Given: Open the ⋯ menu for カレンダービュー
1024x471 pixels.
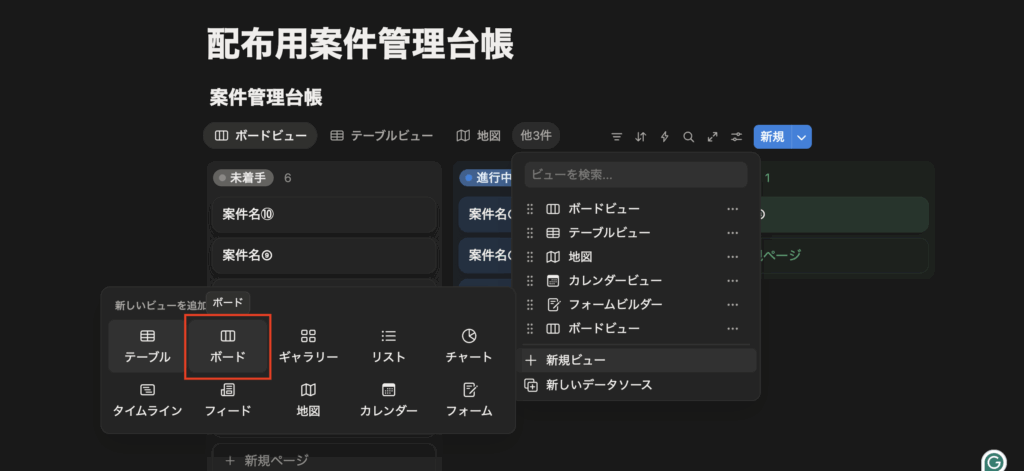Looking at the screenshot, I should point(733,280).
